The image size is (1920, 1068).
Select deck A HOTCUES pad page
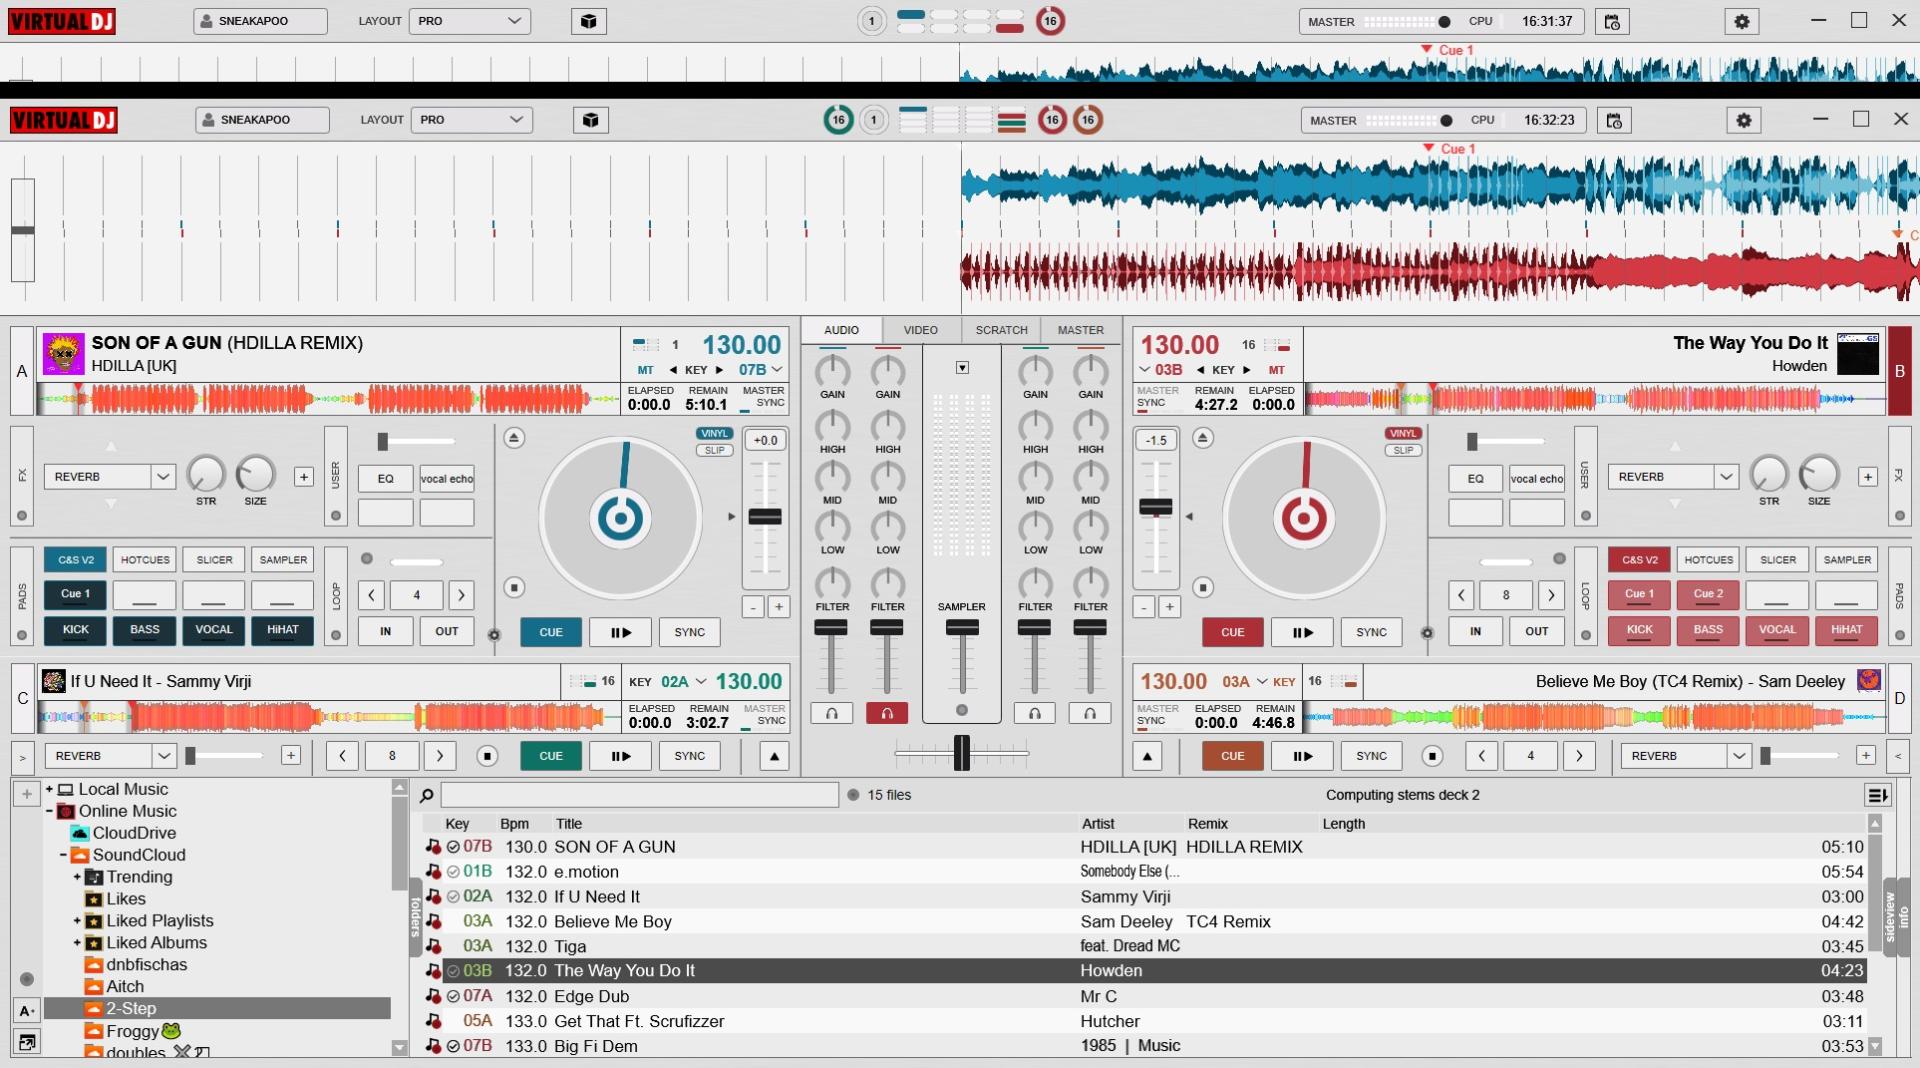(x=145, y=560)
